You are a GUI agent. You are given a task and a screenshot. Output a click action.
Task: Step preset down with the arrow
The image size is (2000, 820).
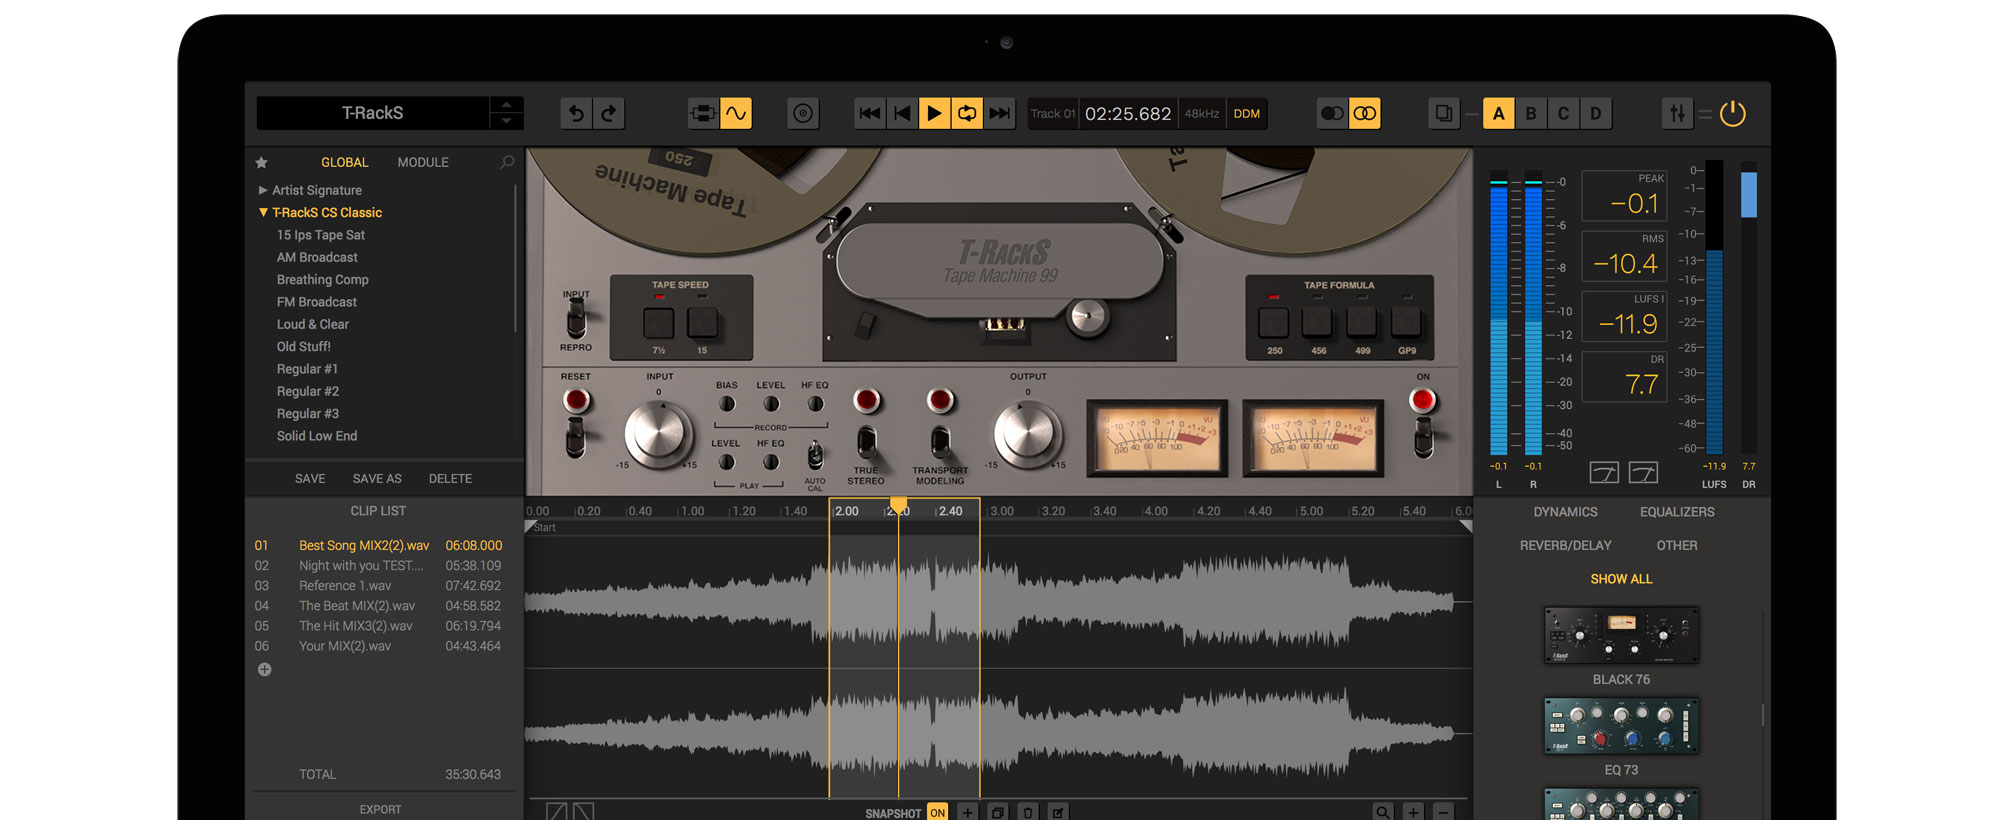[x=506, y=121]
